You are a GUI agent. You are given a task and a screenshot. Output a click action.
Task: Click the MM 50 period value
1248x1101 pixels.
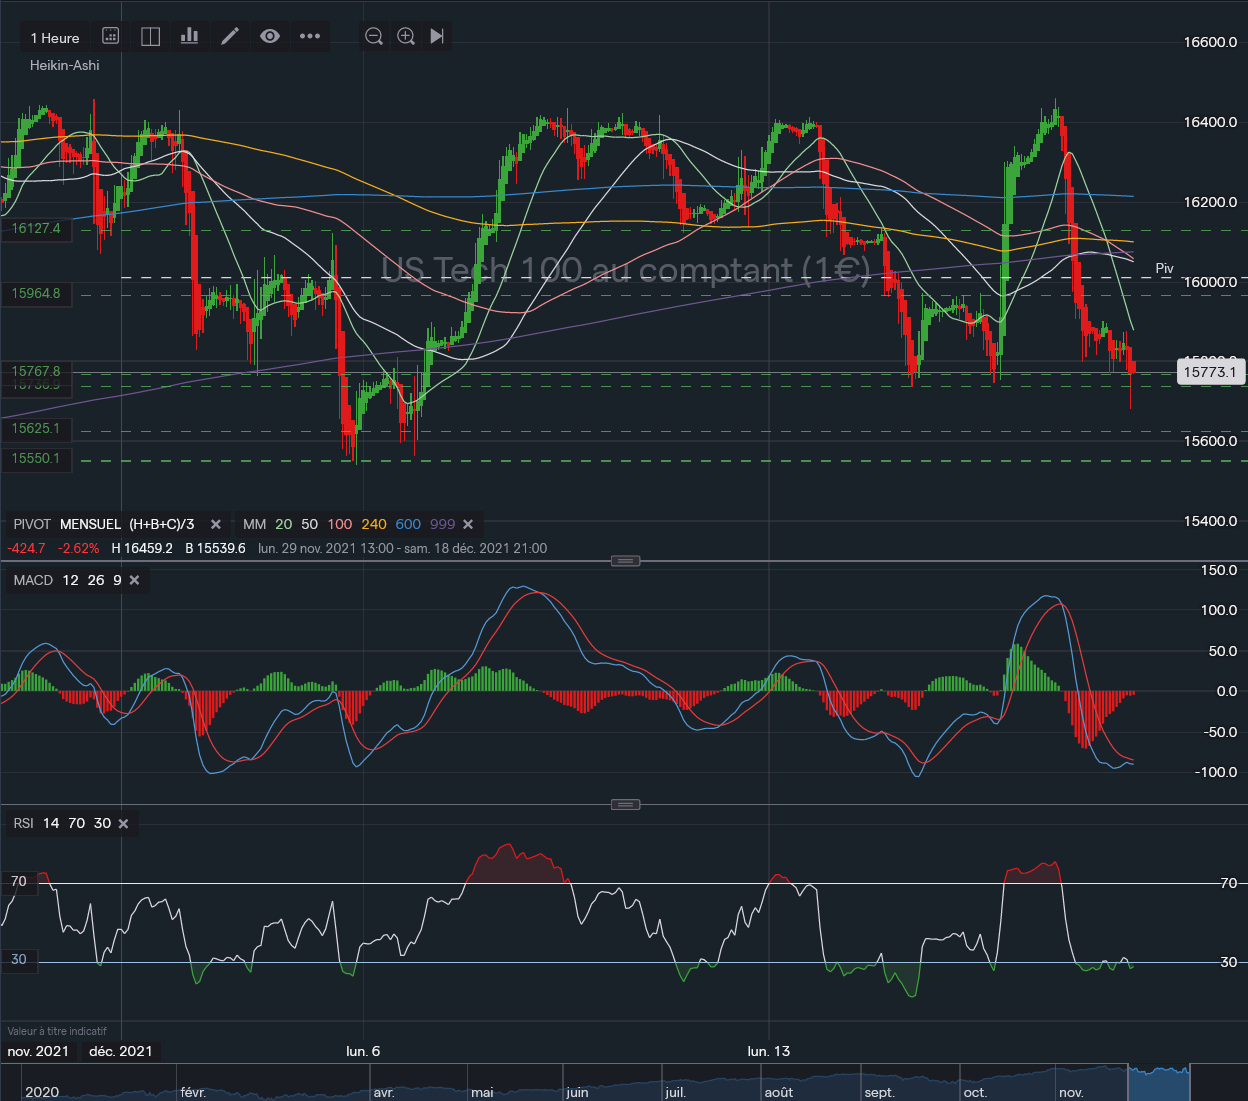tap(310, 524)
